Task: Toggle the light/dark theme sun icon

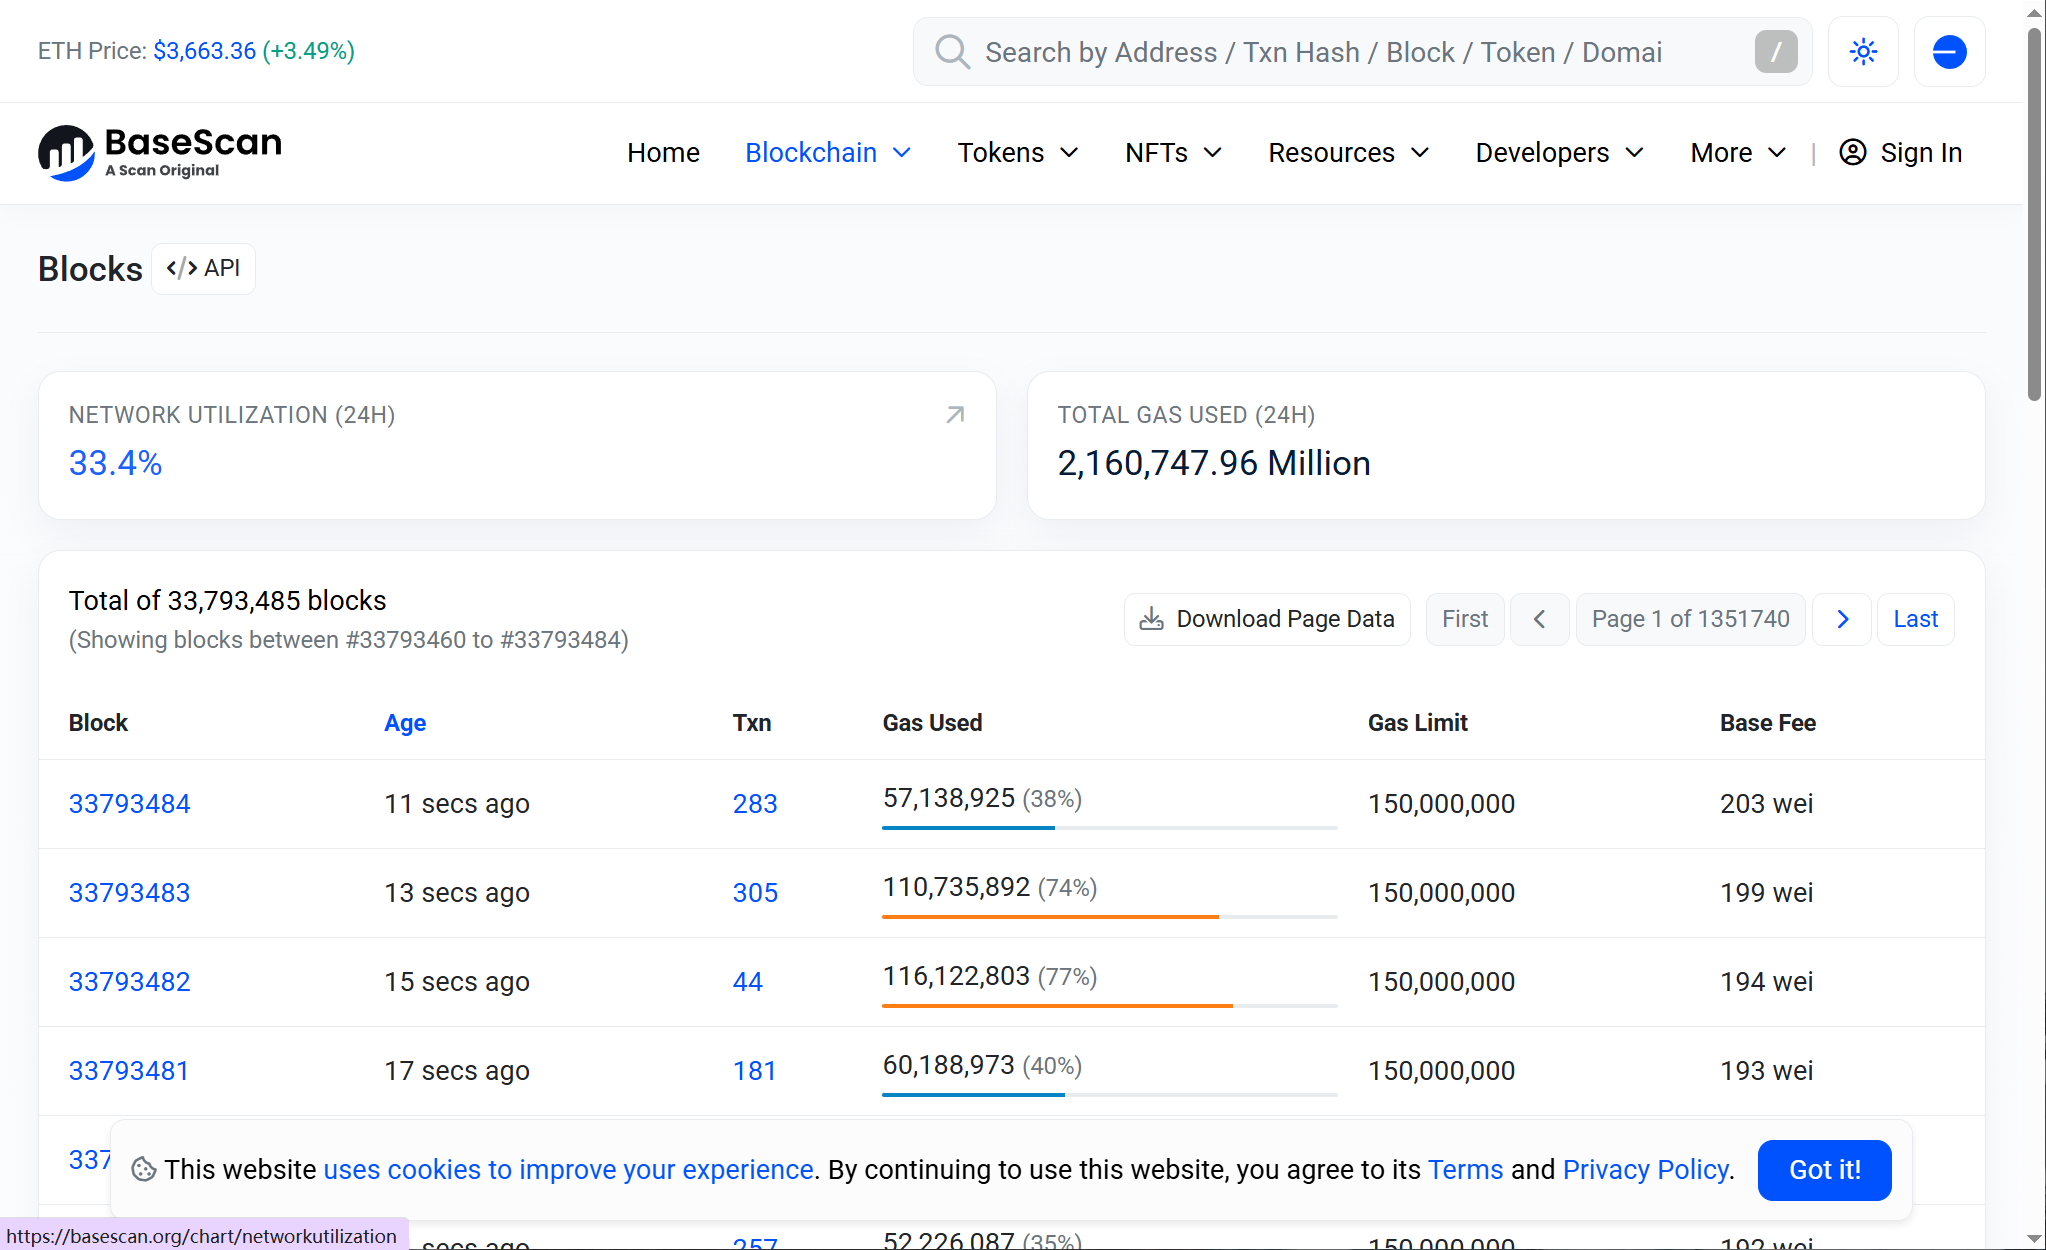Action: click(1862, 52)
